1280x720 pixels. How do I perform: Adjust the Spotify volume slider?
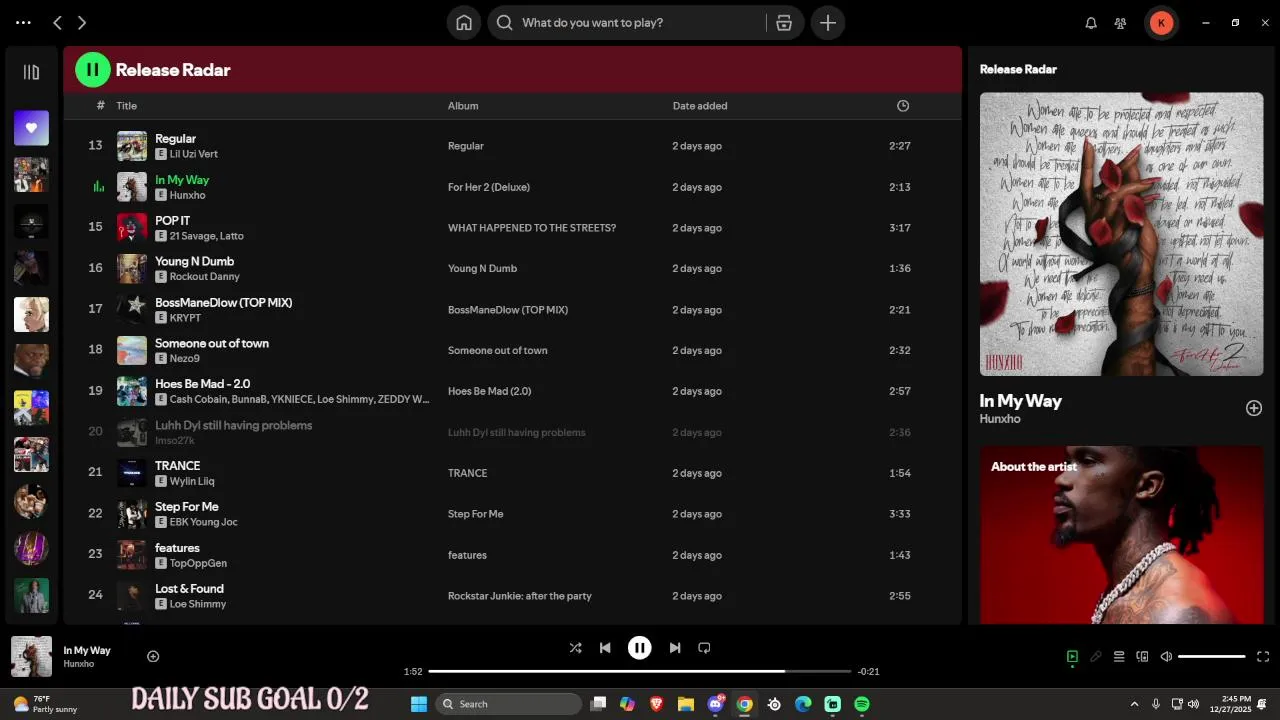[1212, 657]
